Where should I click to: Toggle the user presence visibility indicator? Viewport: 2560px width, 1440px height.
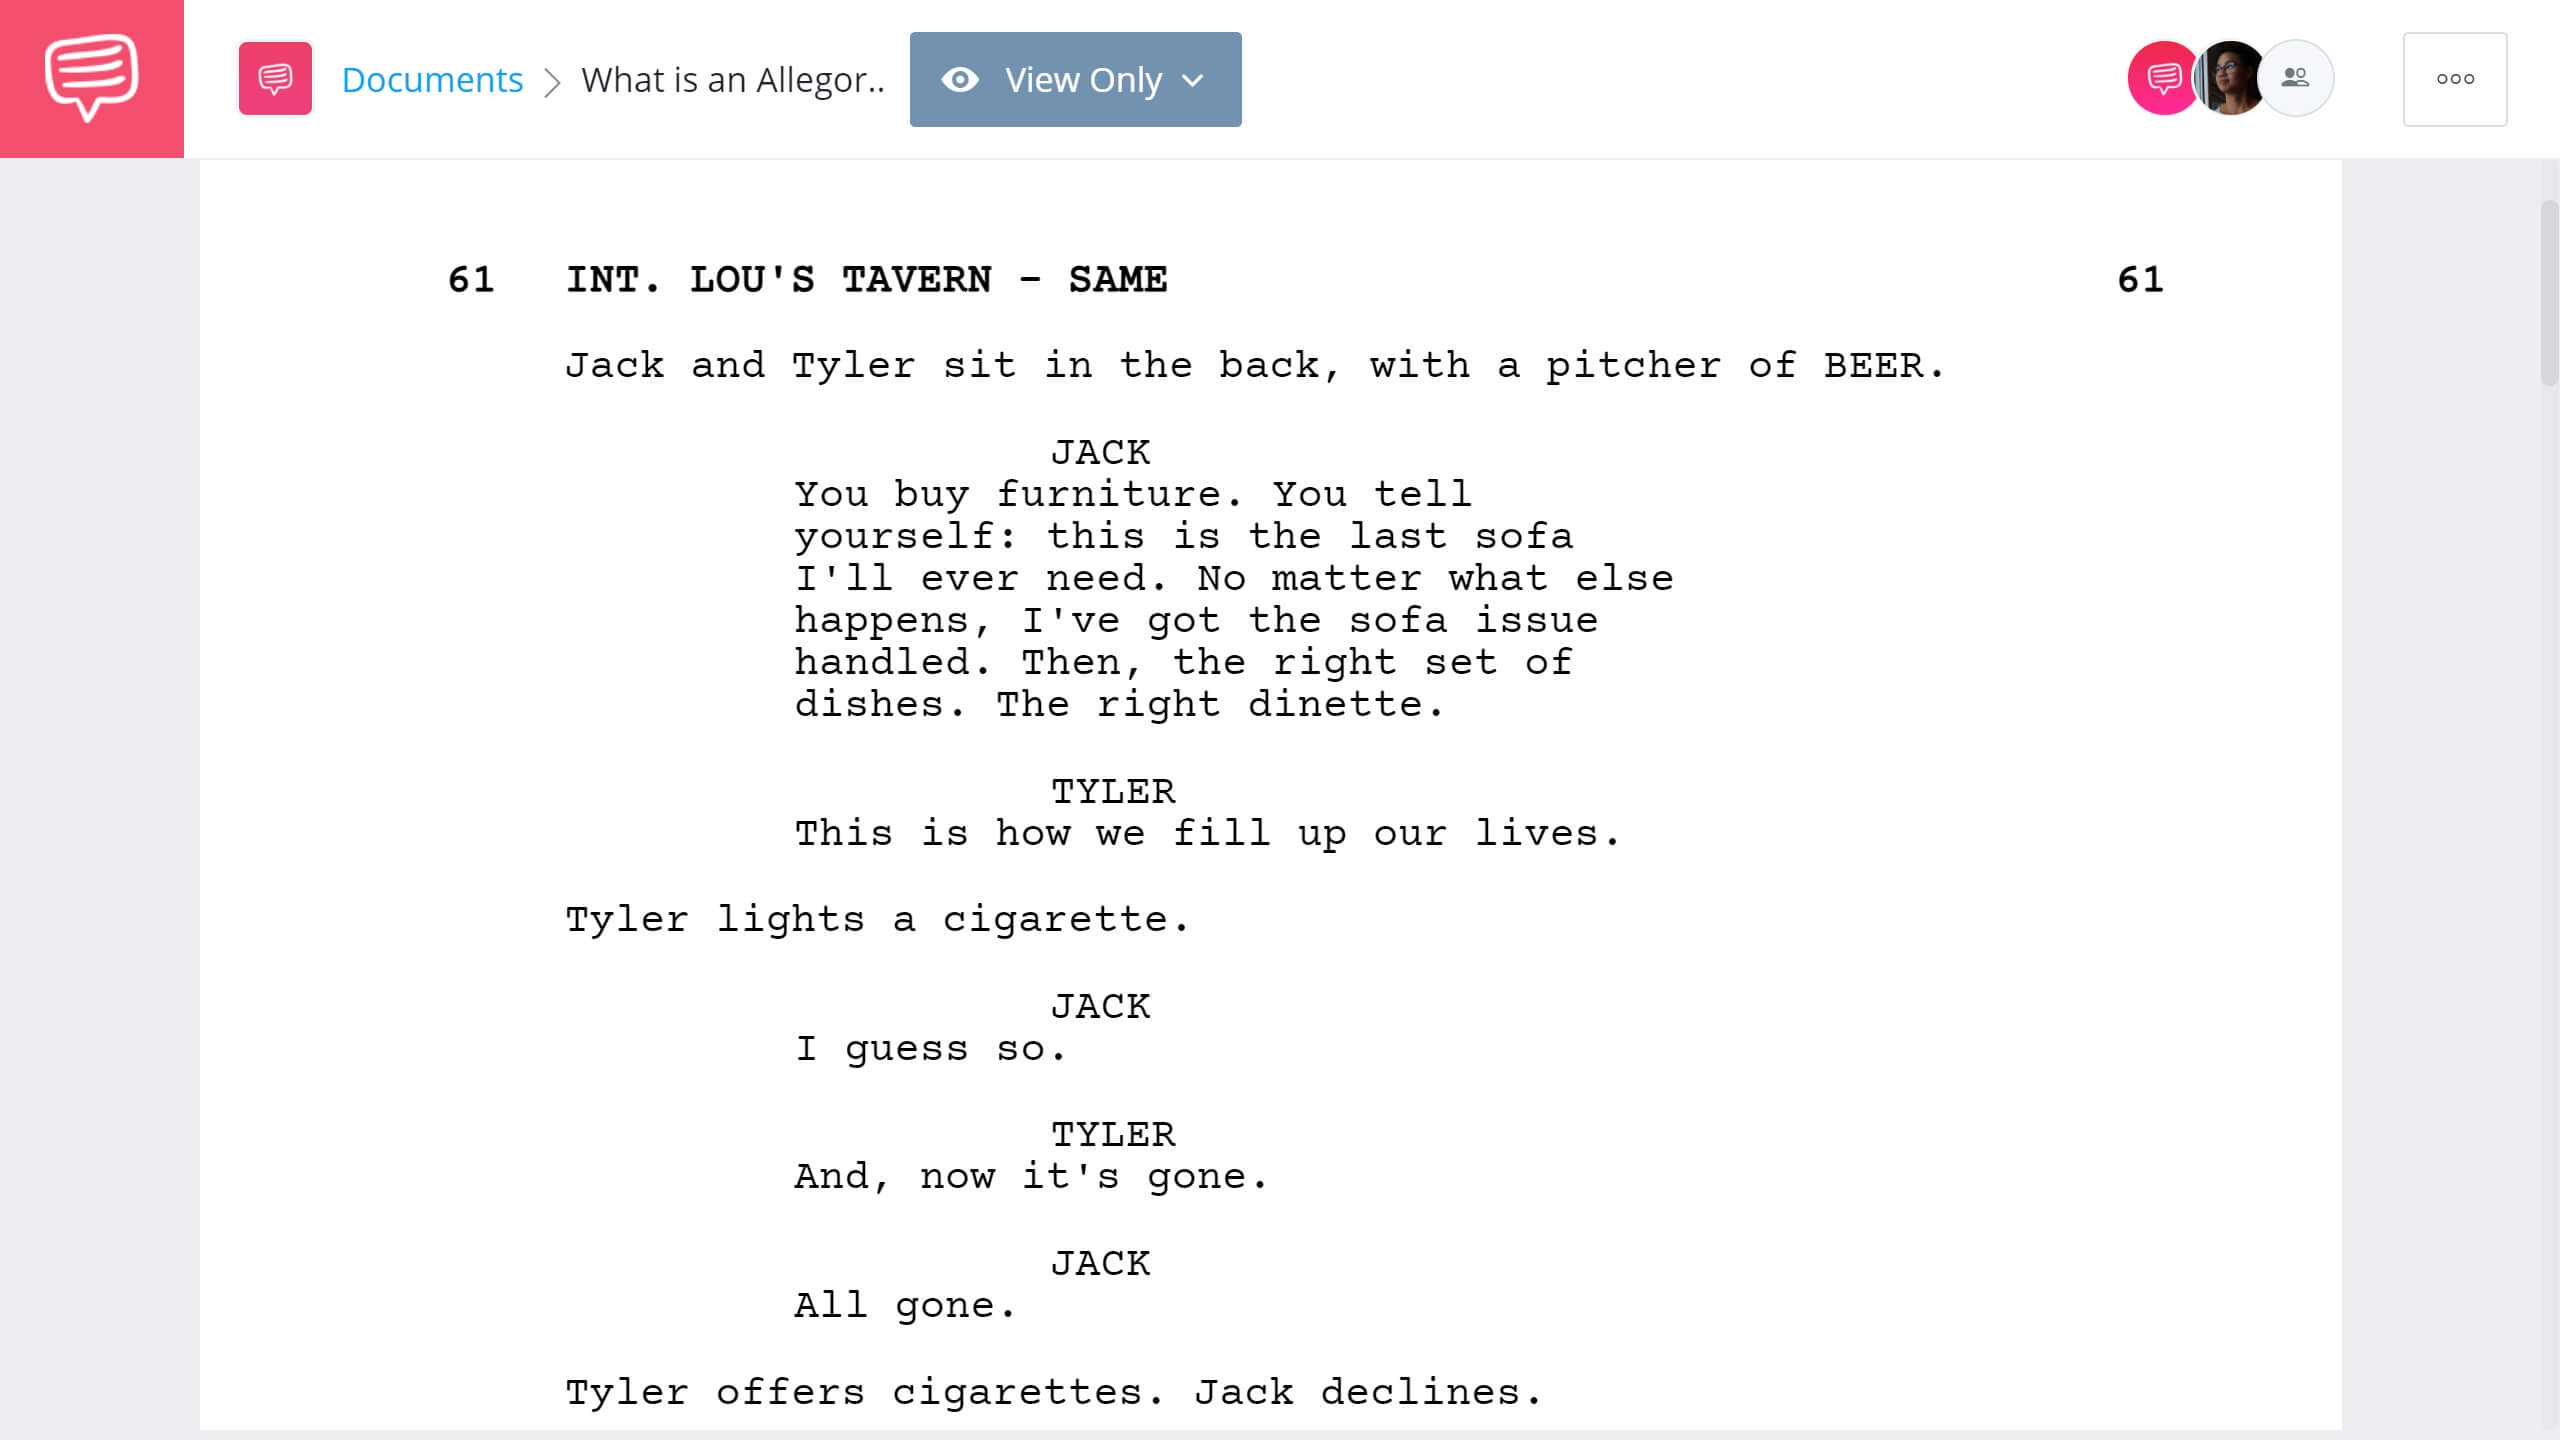click(x=2293, y=77)
